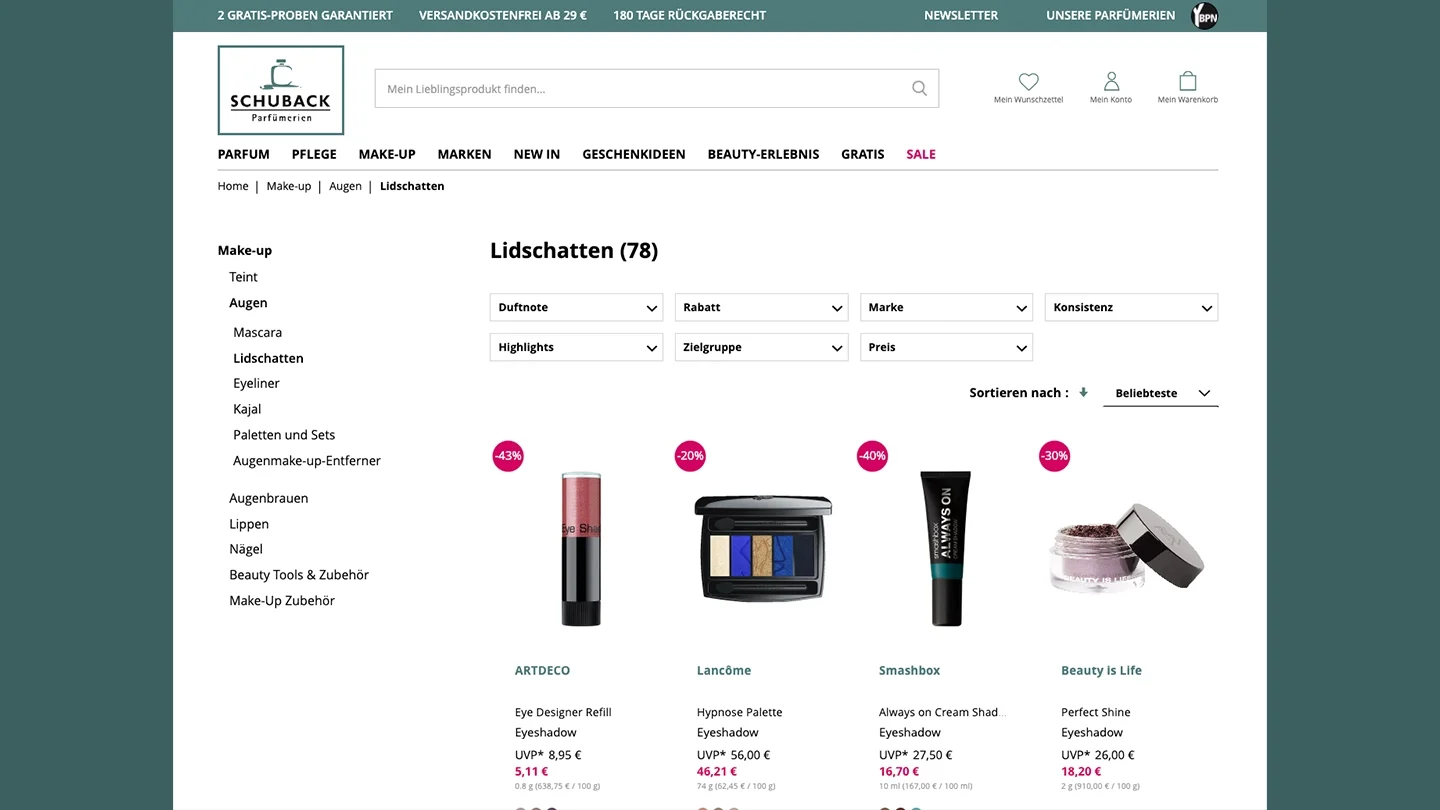This screenshot has width=1440, height=810.
Task: Click Hypnose Palette product title
Action: 739,712
